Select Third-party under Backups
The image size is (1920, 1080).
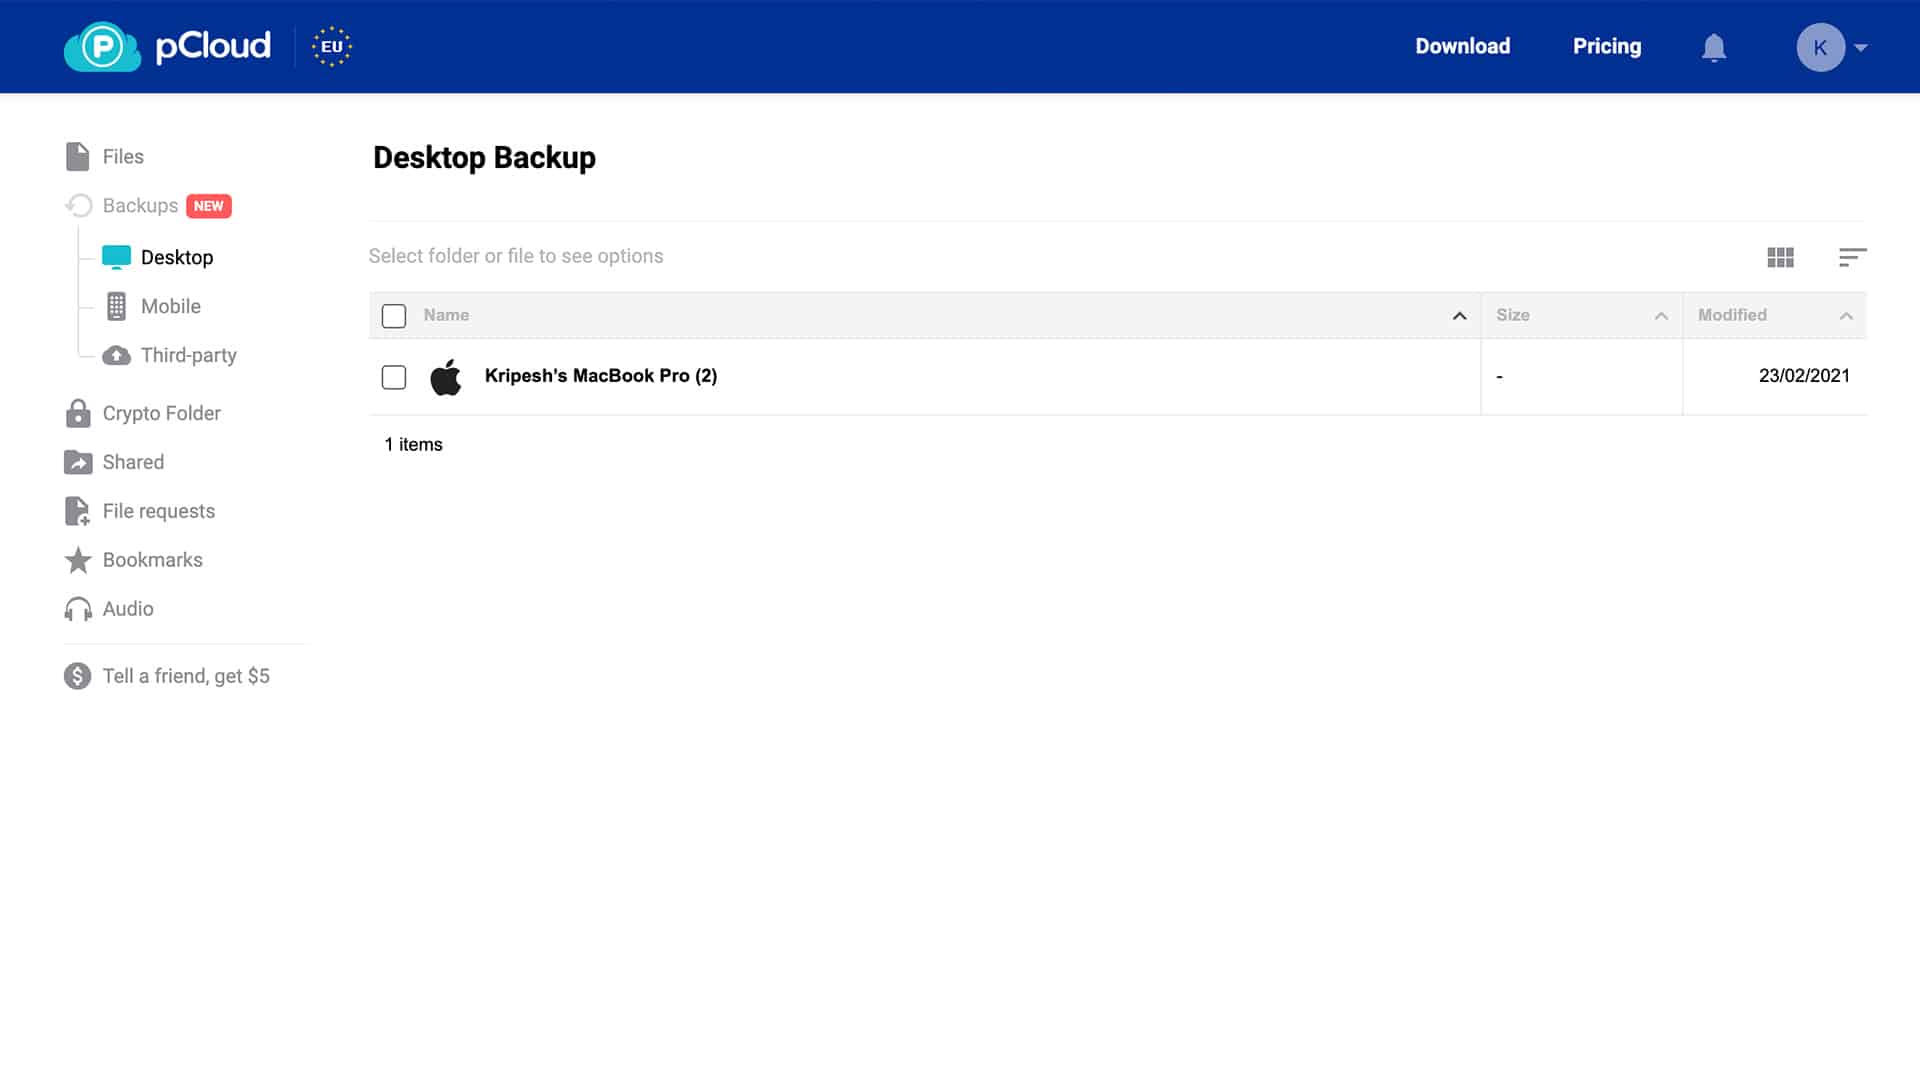189,355
